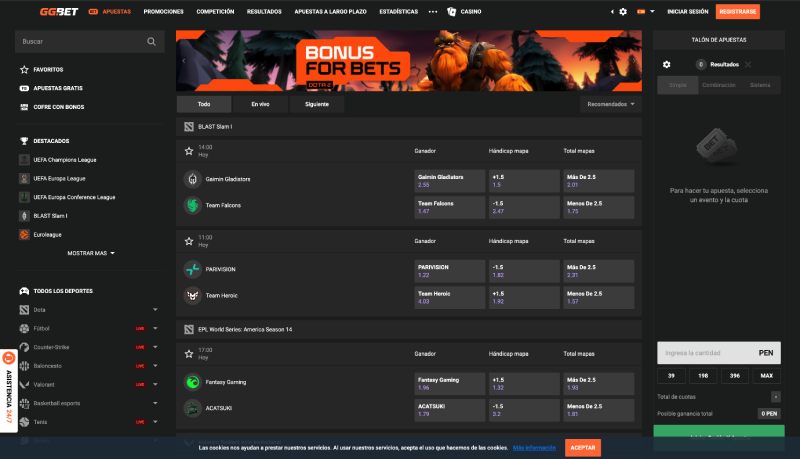Open the Promociones menu
Screen dimensions: 800x459
click(163, 11)
